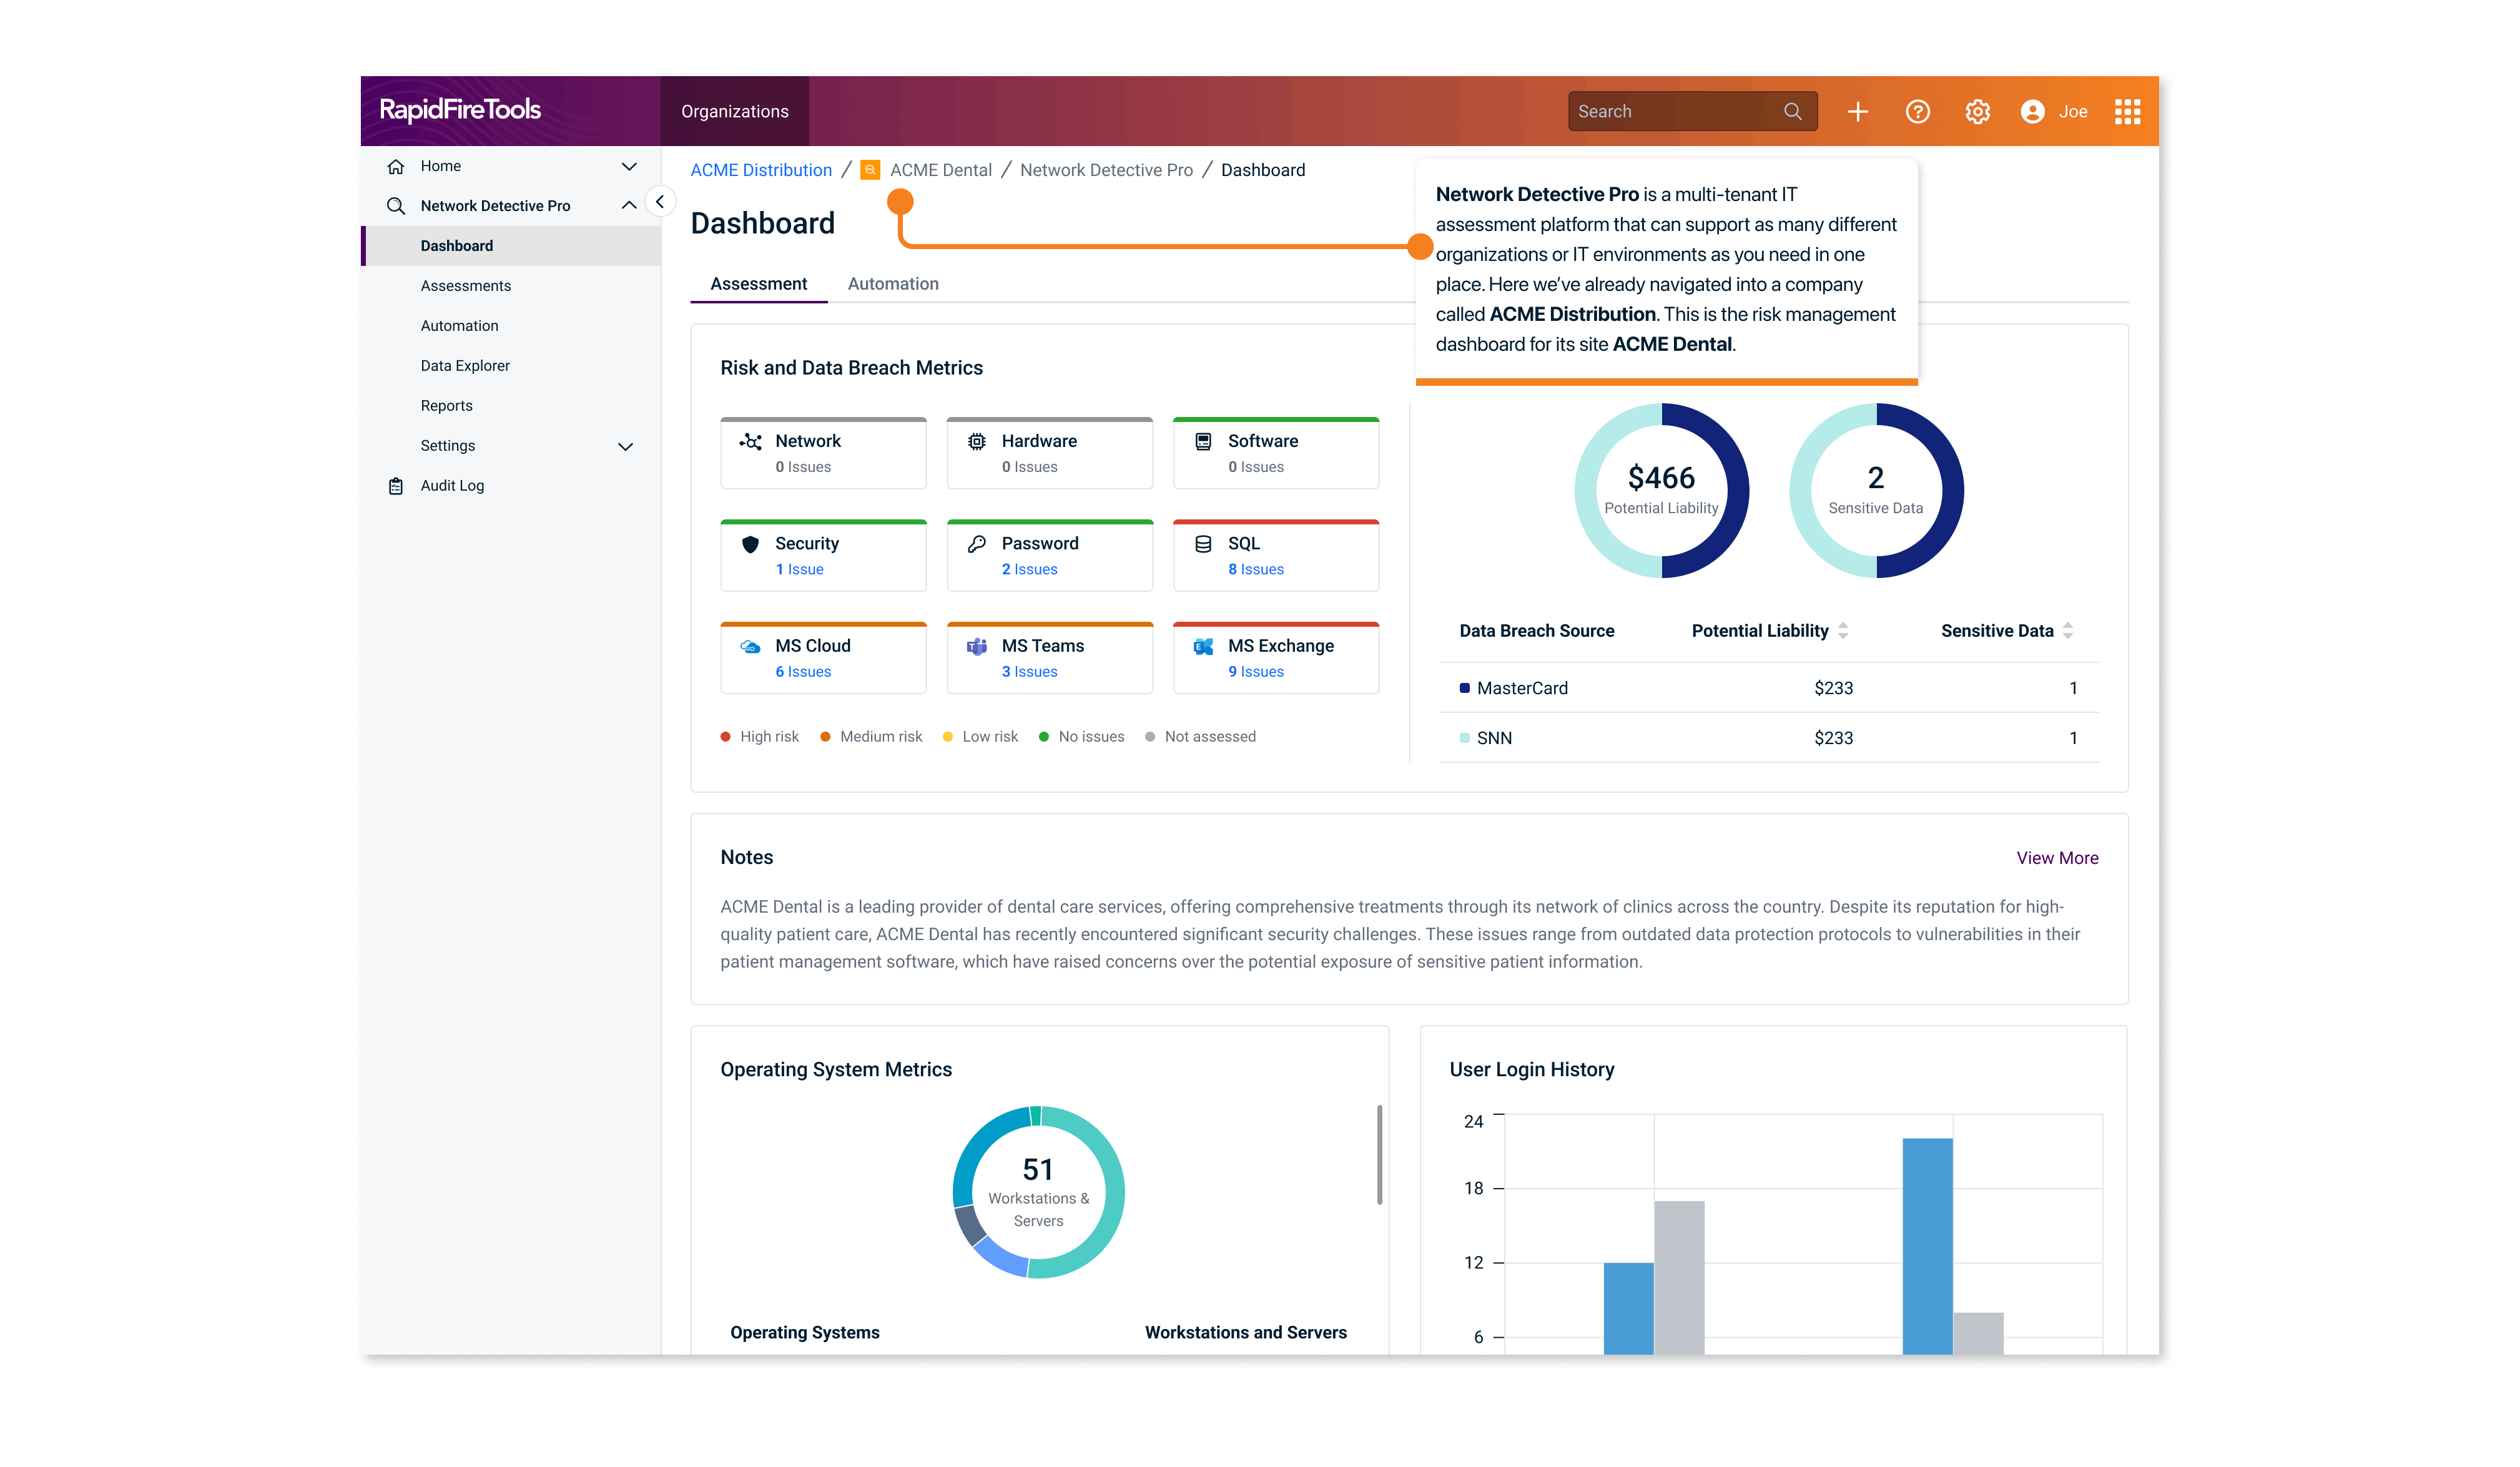The image size is (2520, 1467).
Task: Open the Organizations menu
Action: pyautogui.click(x=734, y=111)
